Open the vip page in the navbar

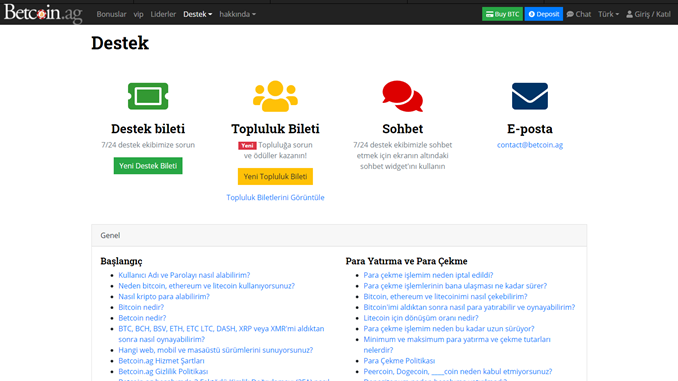pos(138,14)
